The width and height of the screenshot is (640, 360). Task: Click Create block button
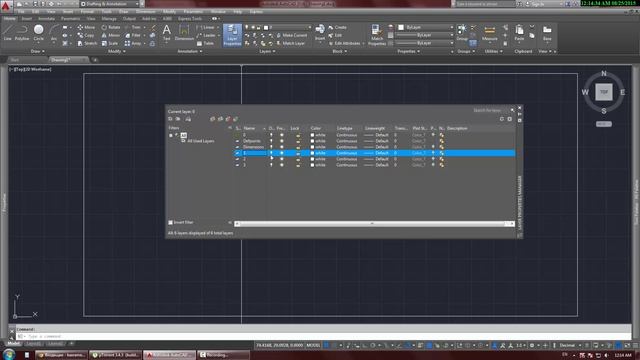(338, 27)
